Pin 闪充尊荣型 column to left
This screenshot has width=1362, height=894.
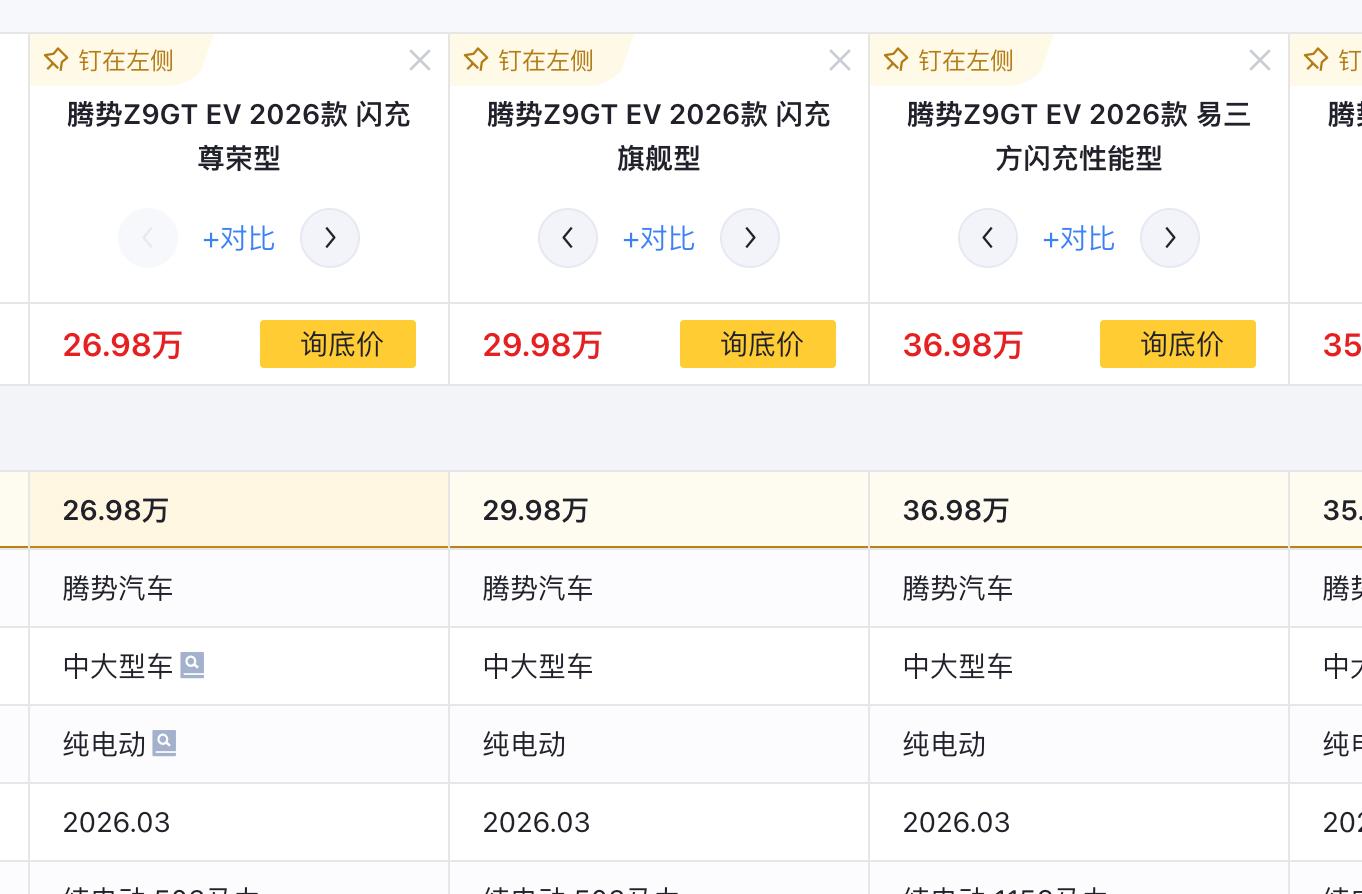pyautogui.click(x=110, y=61)
